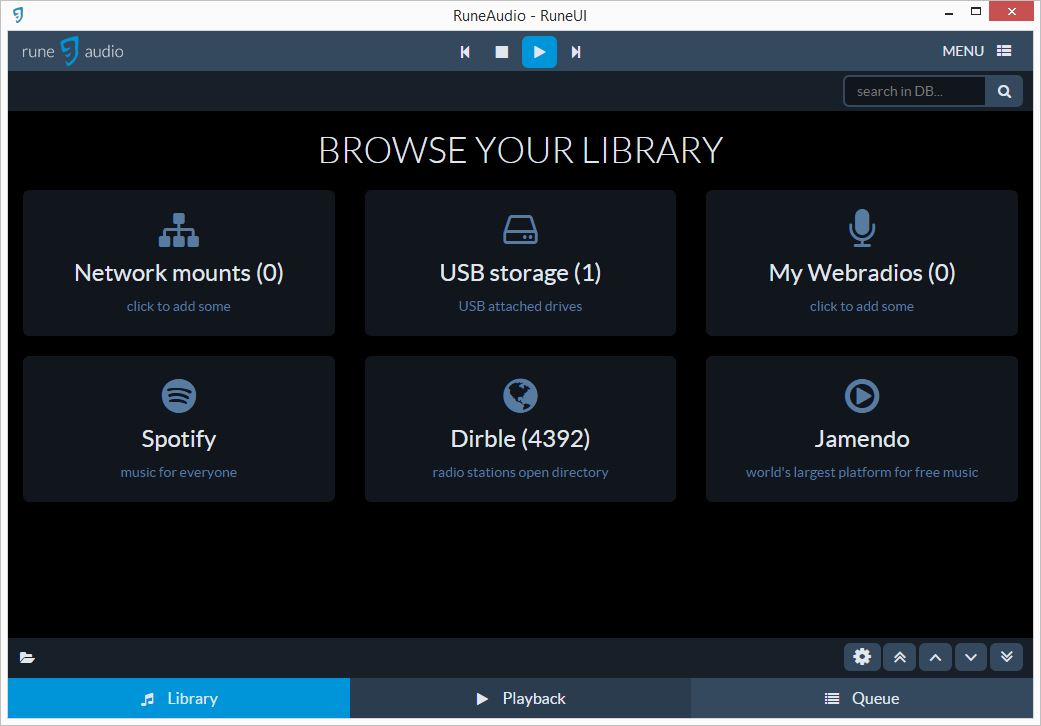Click 'click to add some' under My Webradios
The height and width of the screenshot is (726, 1041).
(x=862, y=306)
